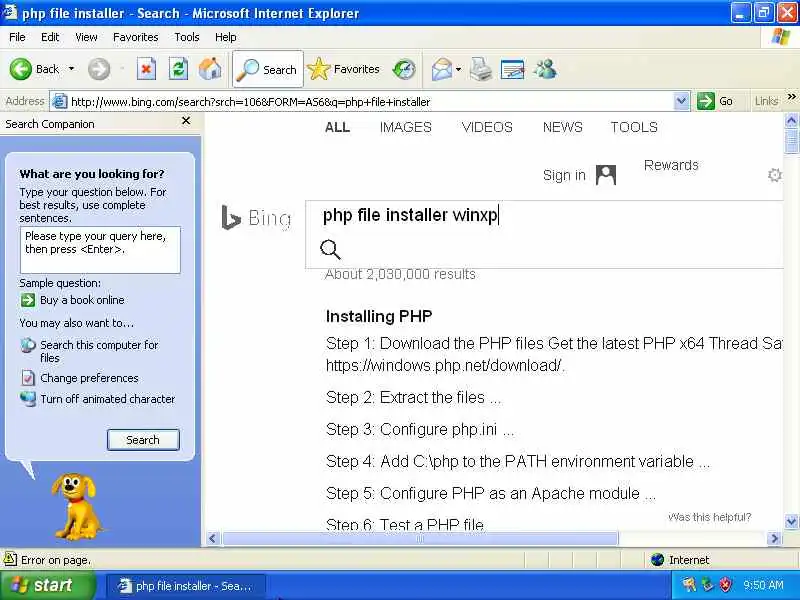Screen dimensions: 800x600
Task: Click vertical scrollbar down arrow
Action: (791, 521)
